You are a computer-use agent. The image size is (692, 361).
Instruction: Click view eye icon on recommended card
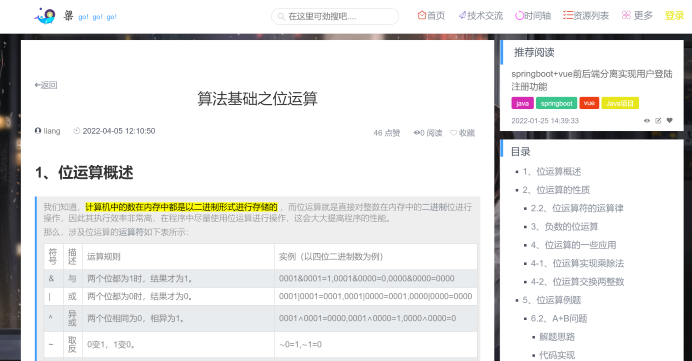[x=647, y=120]
